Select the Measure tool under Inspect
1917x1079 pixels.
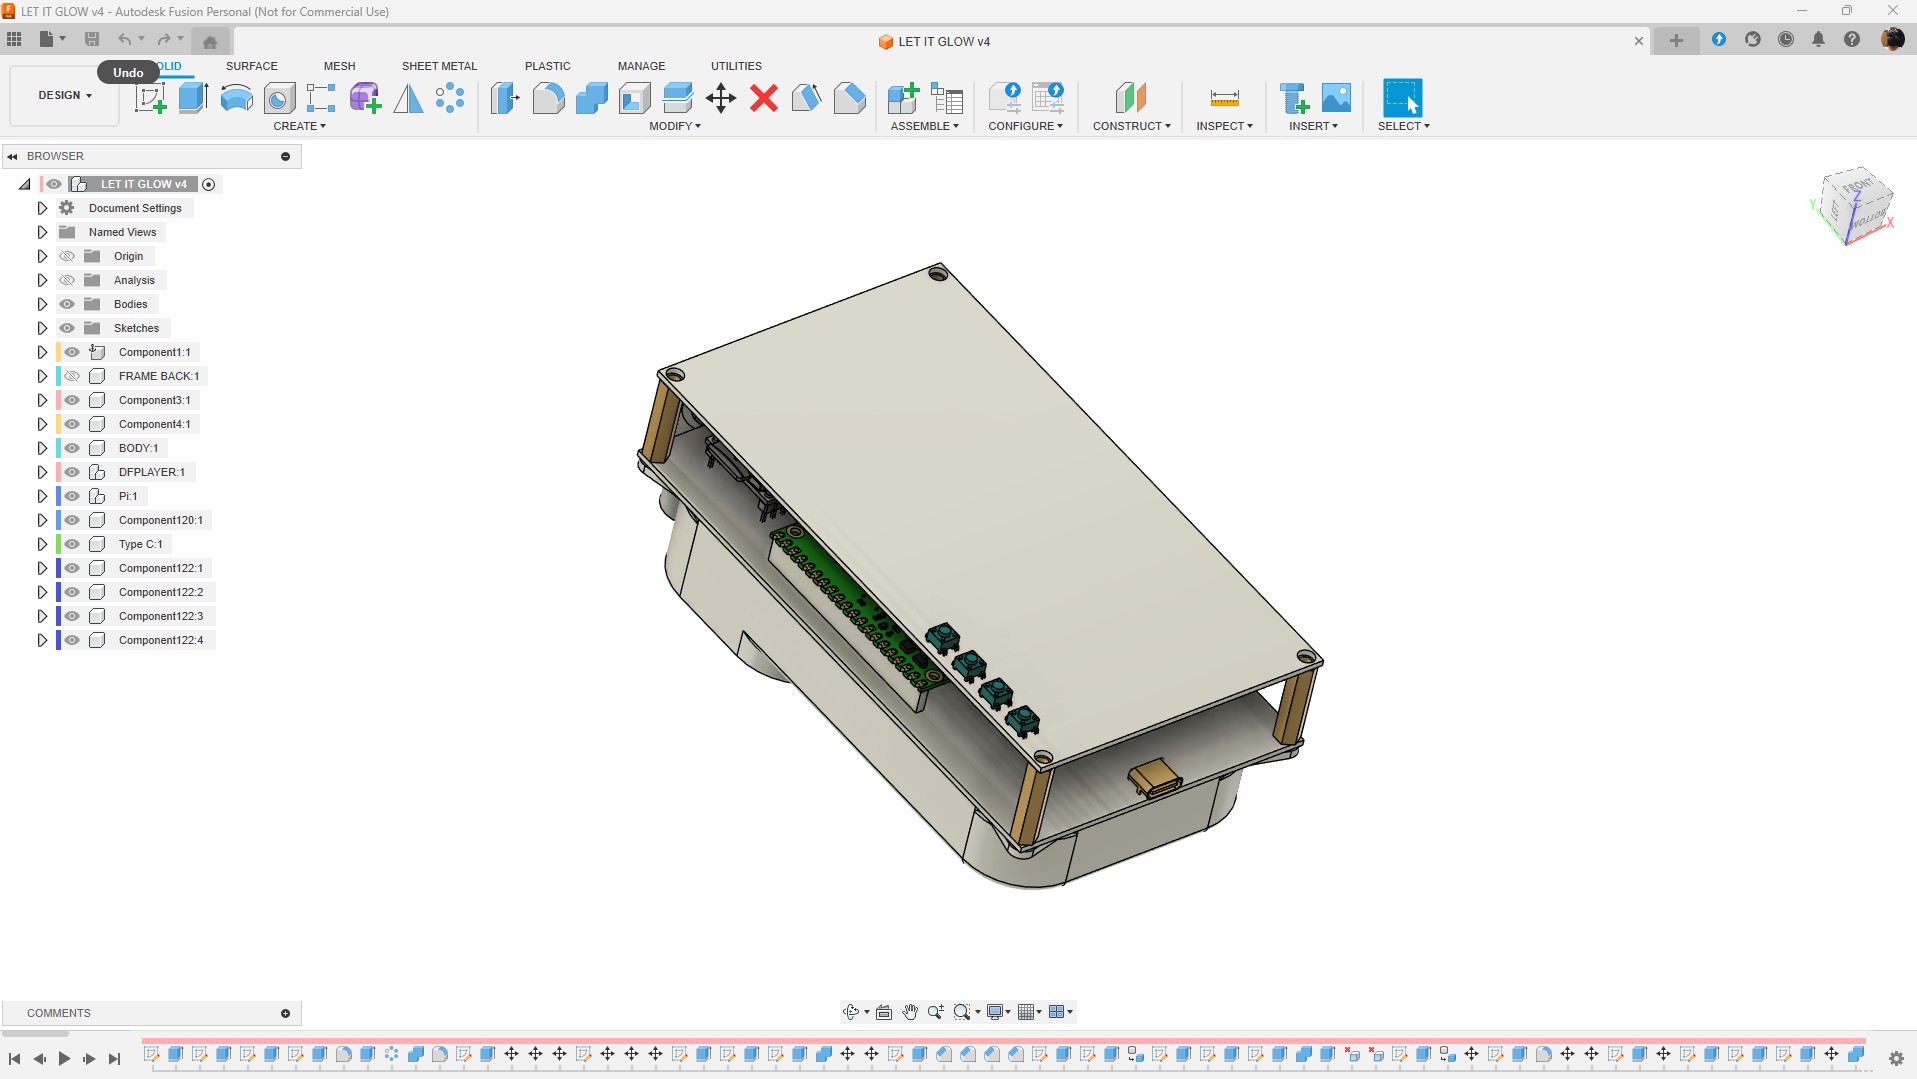1224,98
